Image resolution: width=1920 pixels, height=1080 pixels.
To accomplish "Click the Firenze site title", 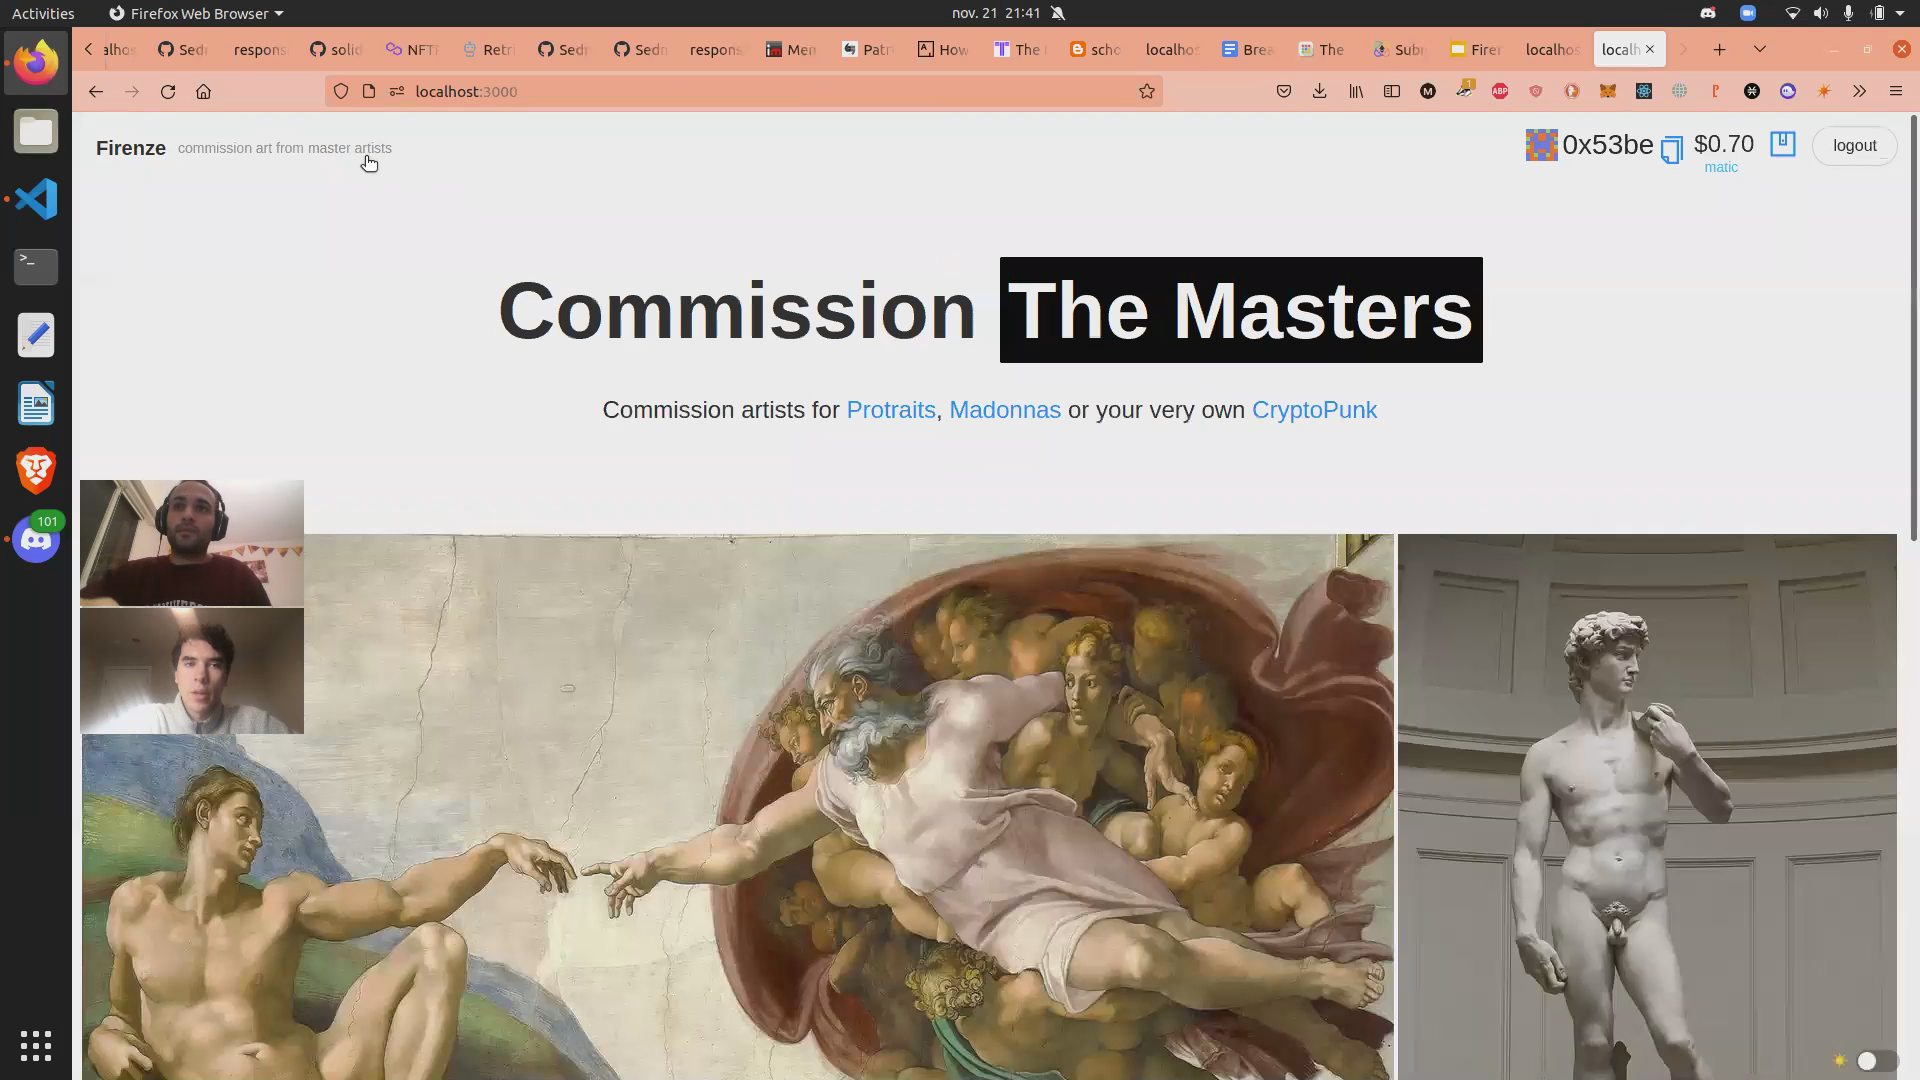I will click(131, 148).
